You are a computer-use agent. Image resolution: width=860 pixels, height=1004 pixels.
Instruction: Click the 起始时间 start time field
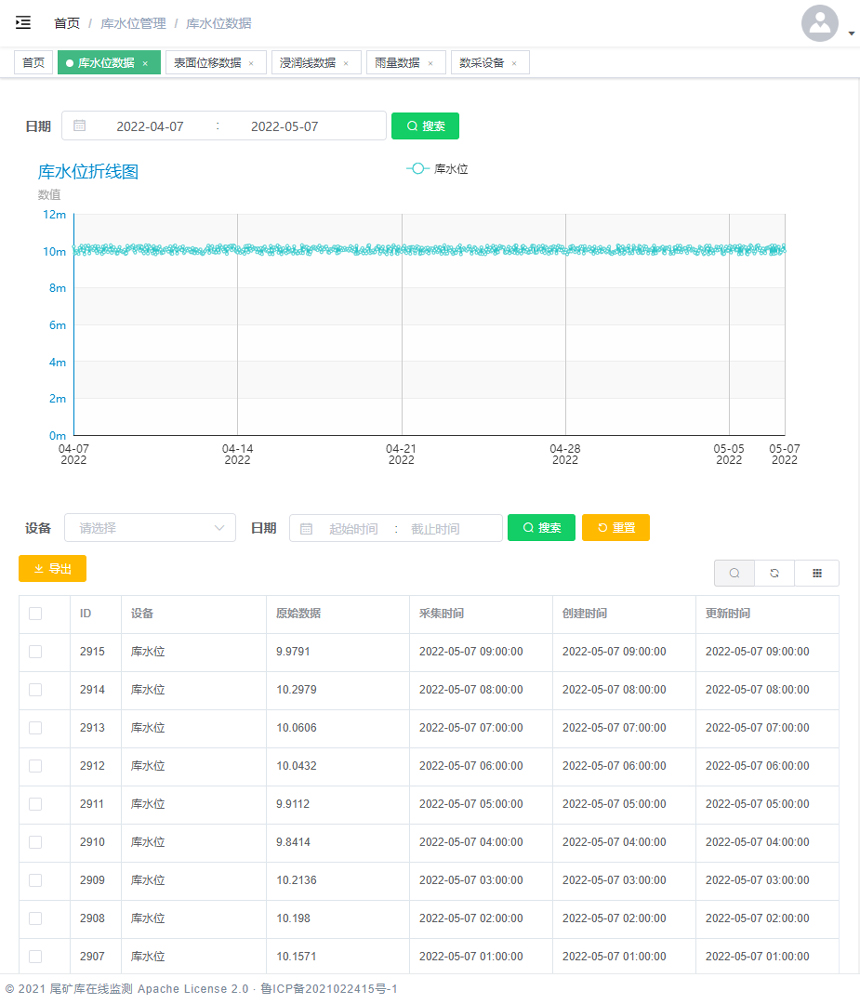(353, 528)
